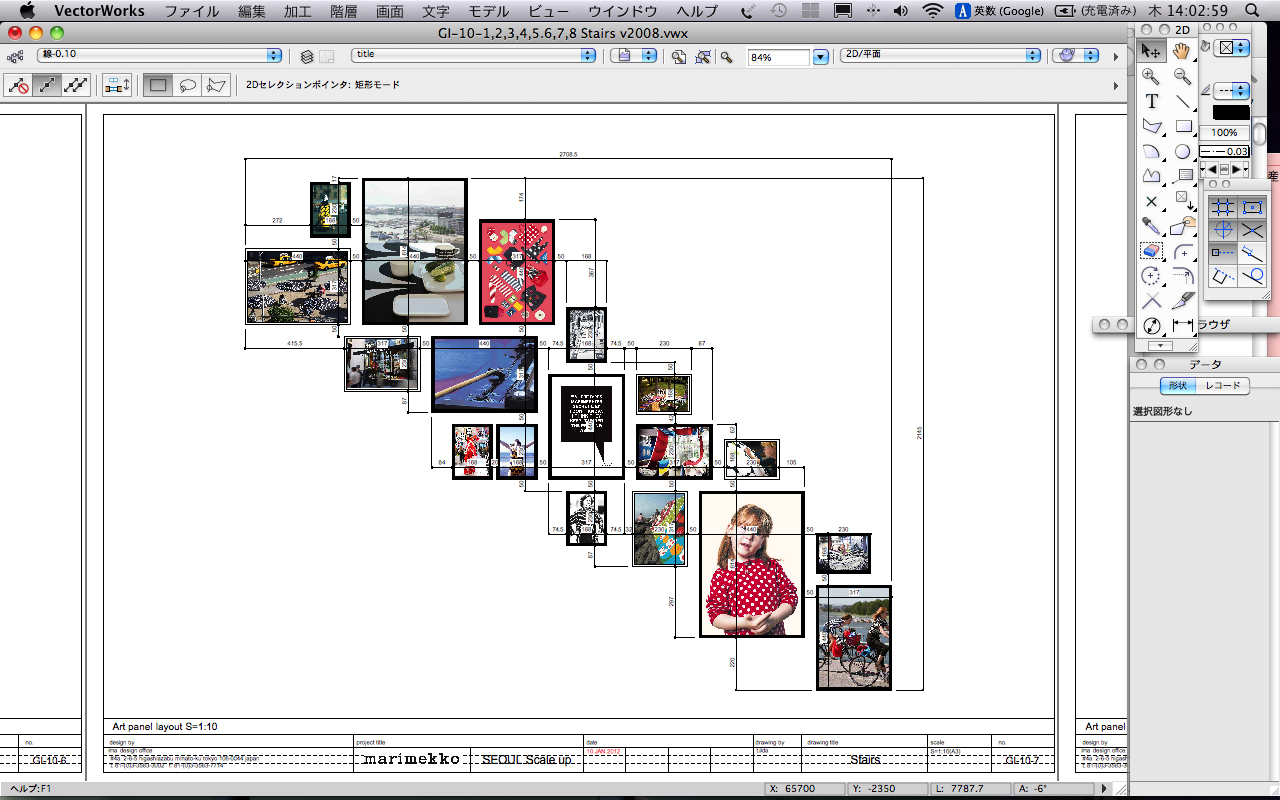Click the Rectangle tool in the palette
The image size is (1280, 800).
(x=1183, y=126)
